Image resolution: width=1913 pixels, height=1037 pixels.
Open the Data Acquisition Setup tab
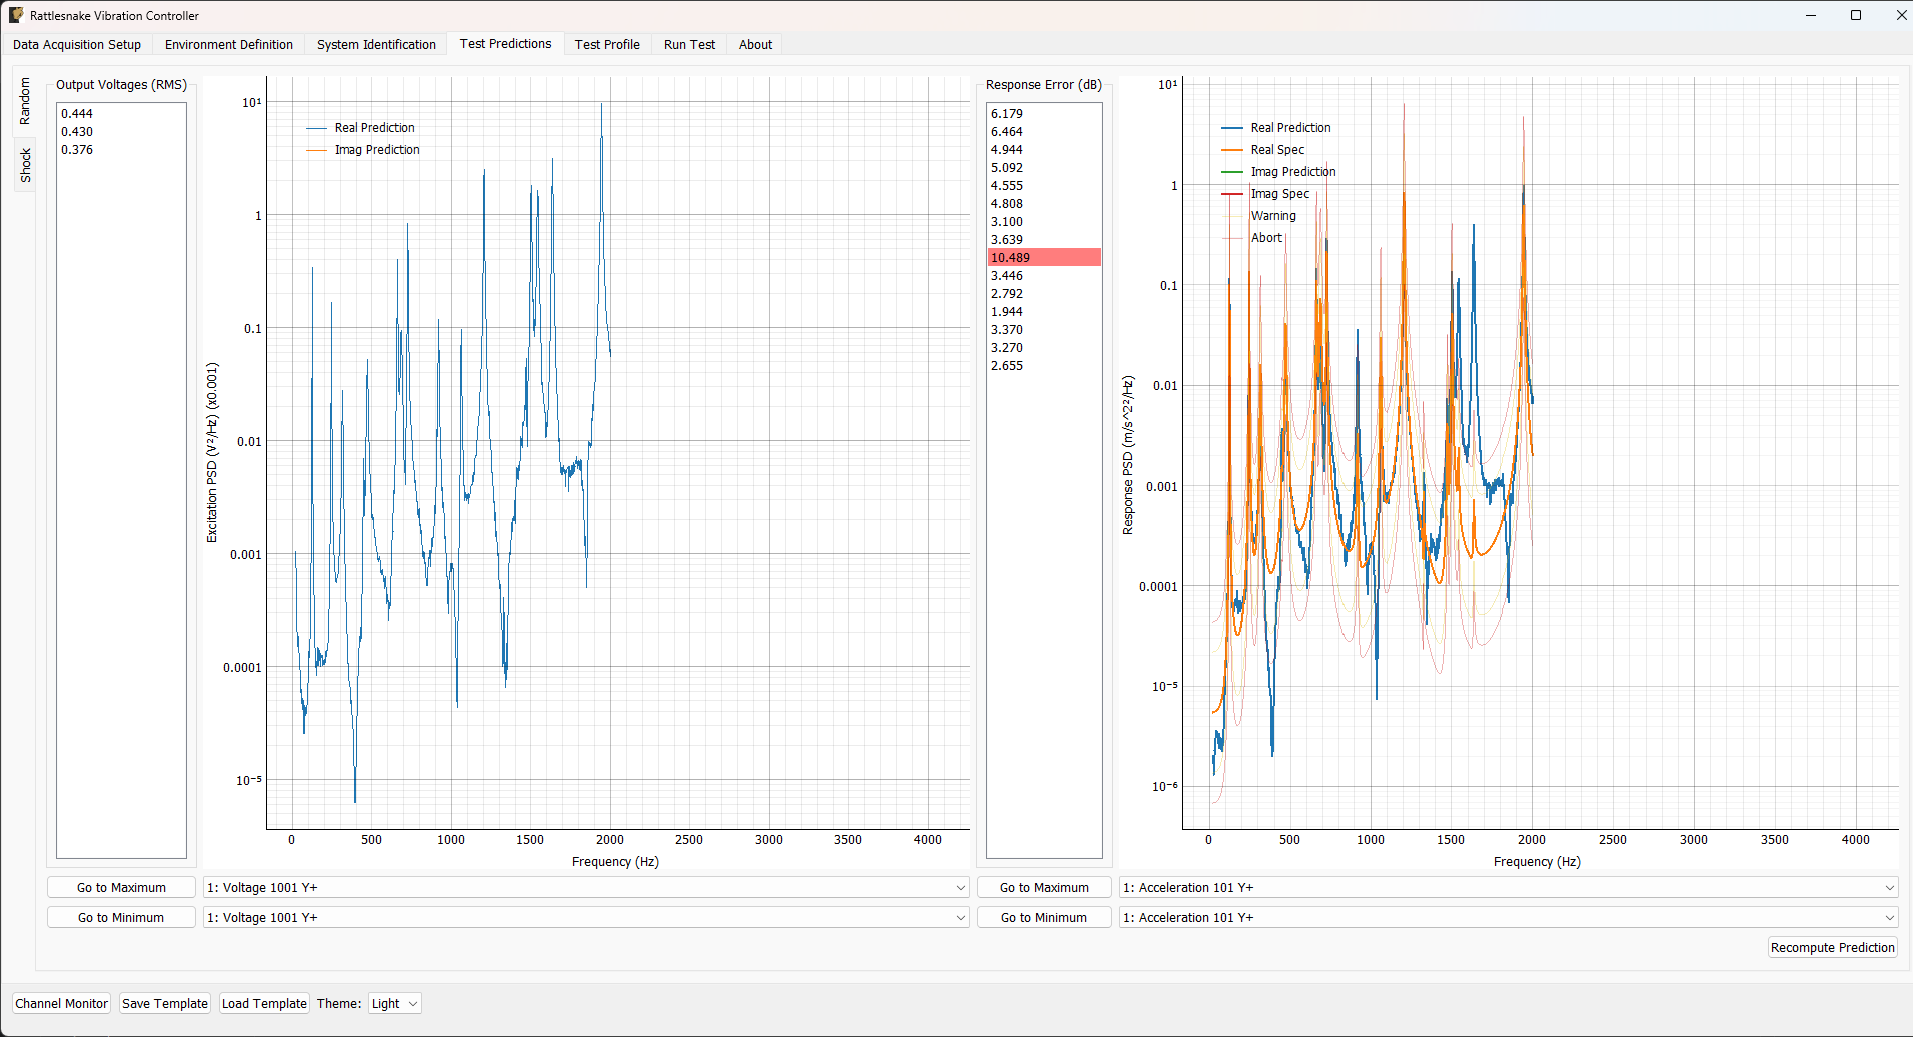(77, 44)
